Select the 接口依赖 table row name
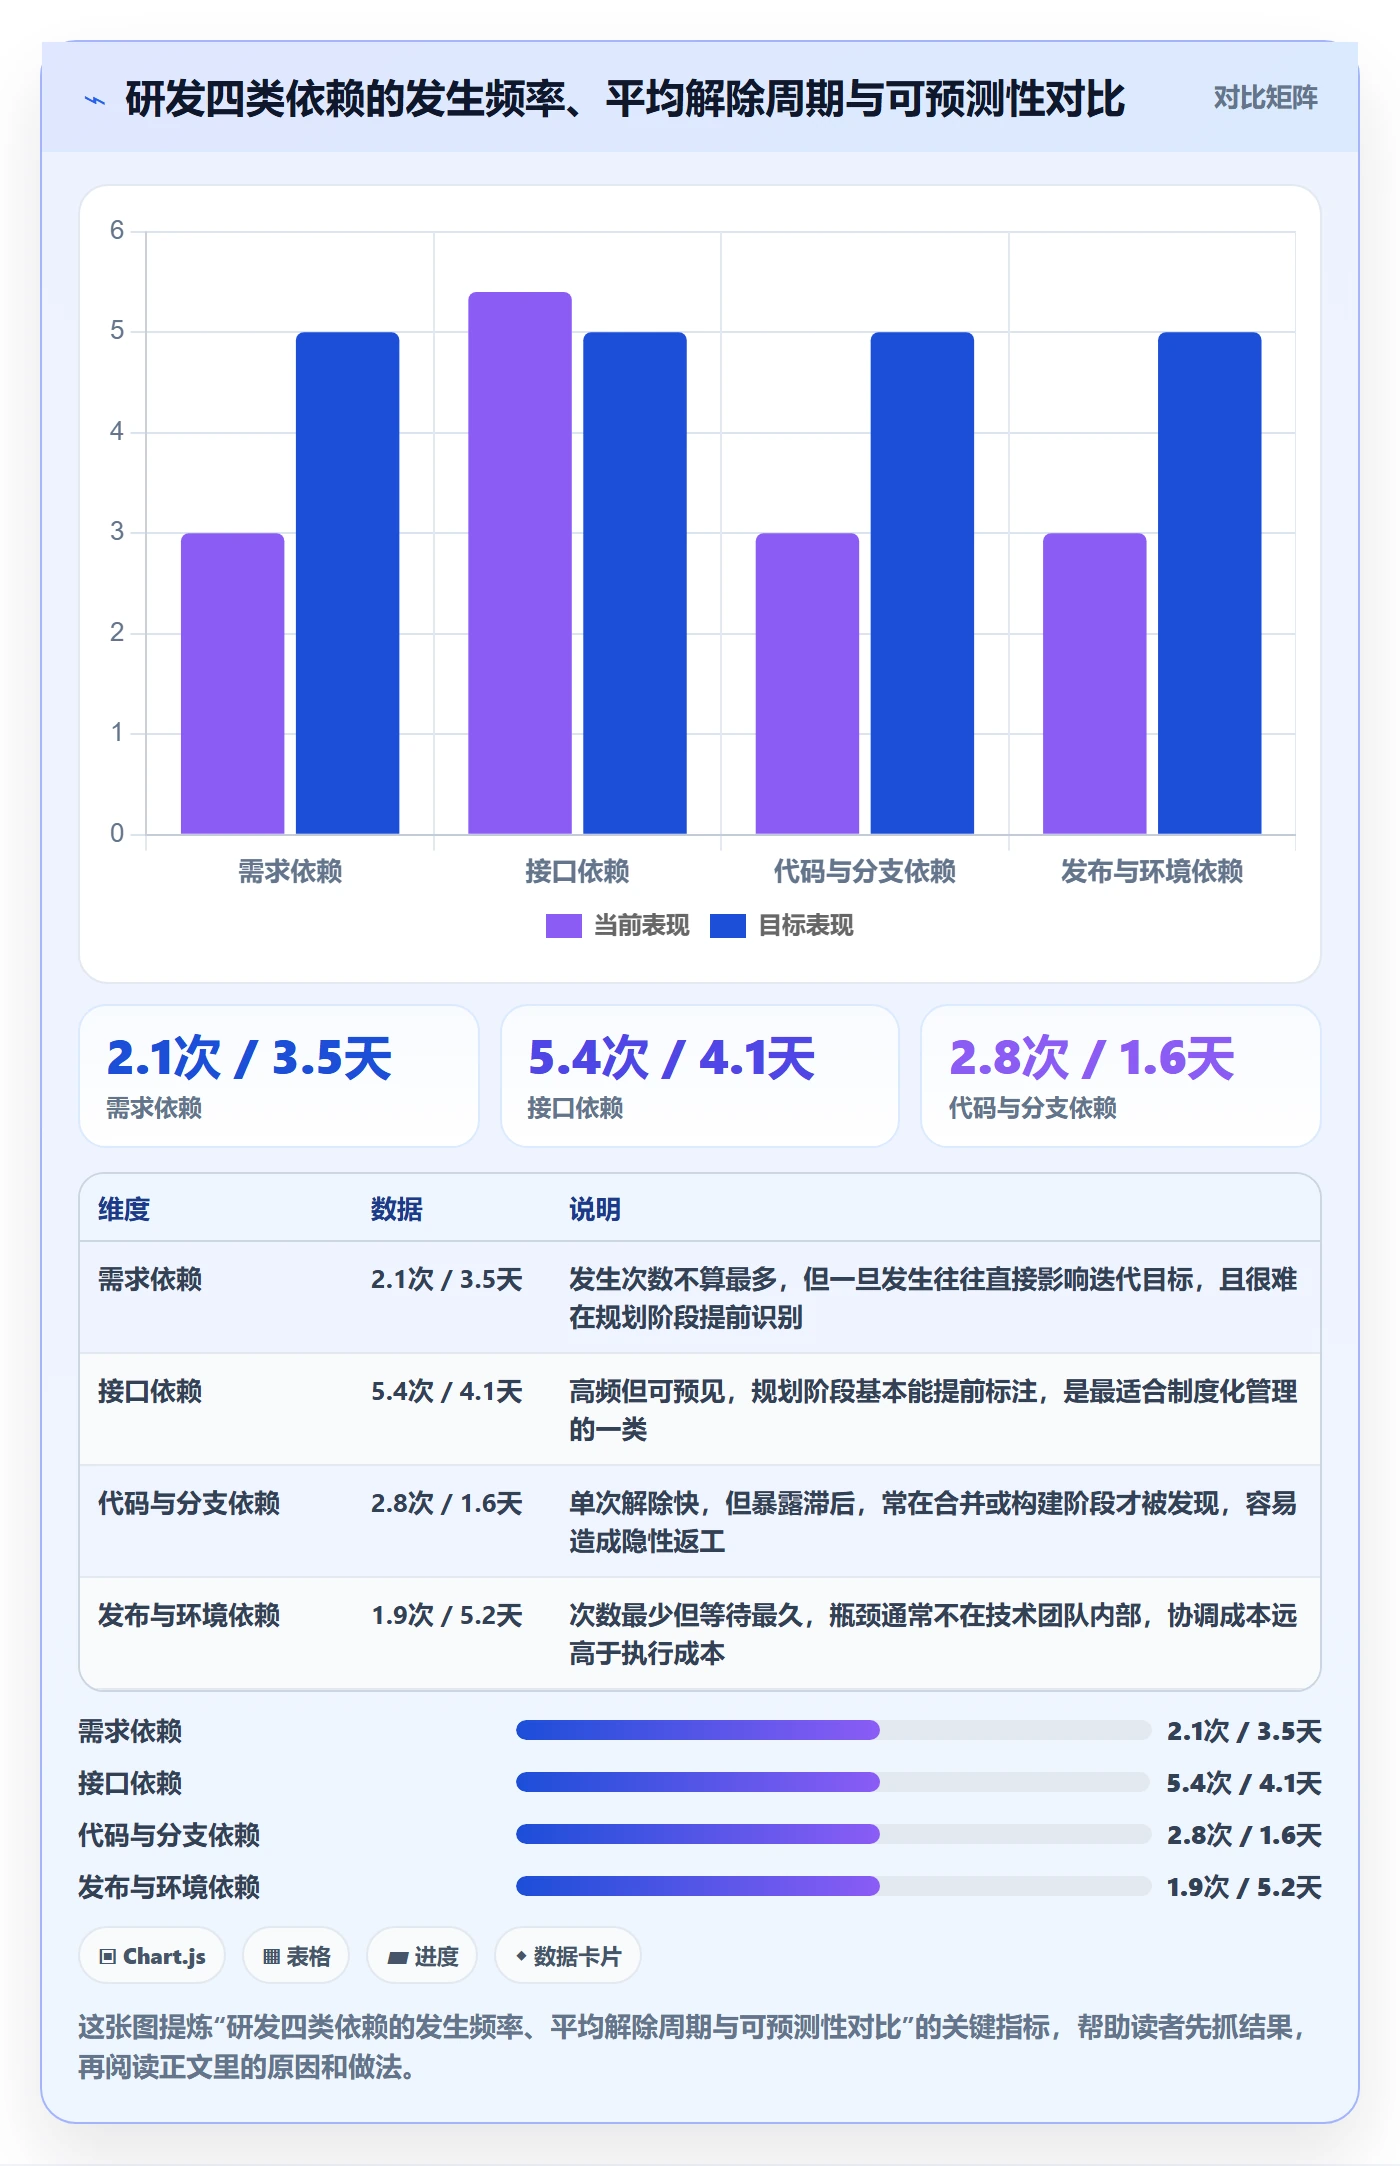This screenshot has width=1400, height=2166. coord(150,1391)
